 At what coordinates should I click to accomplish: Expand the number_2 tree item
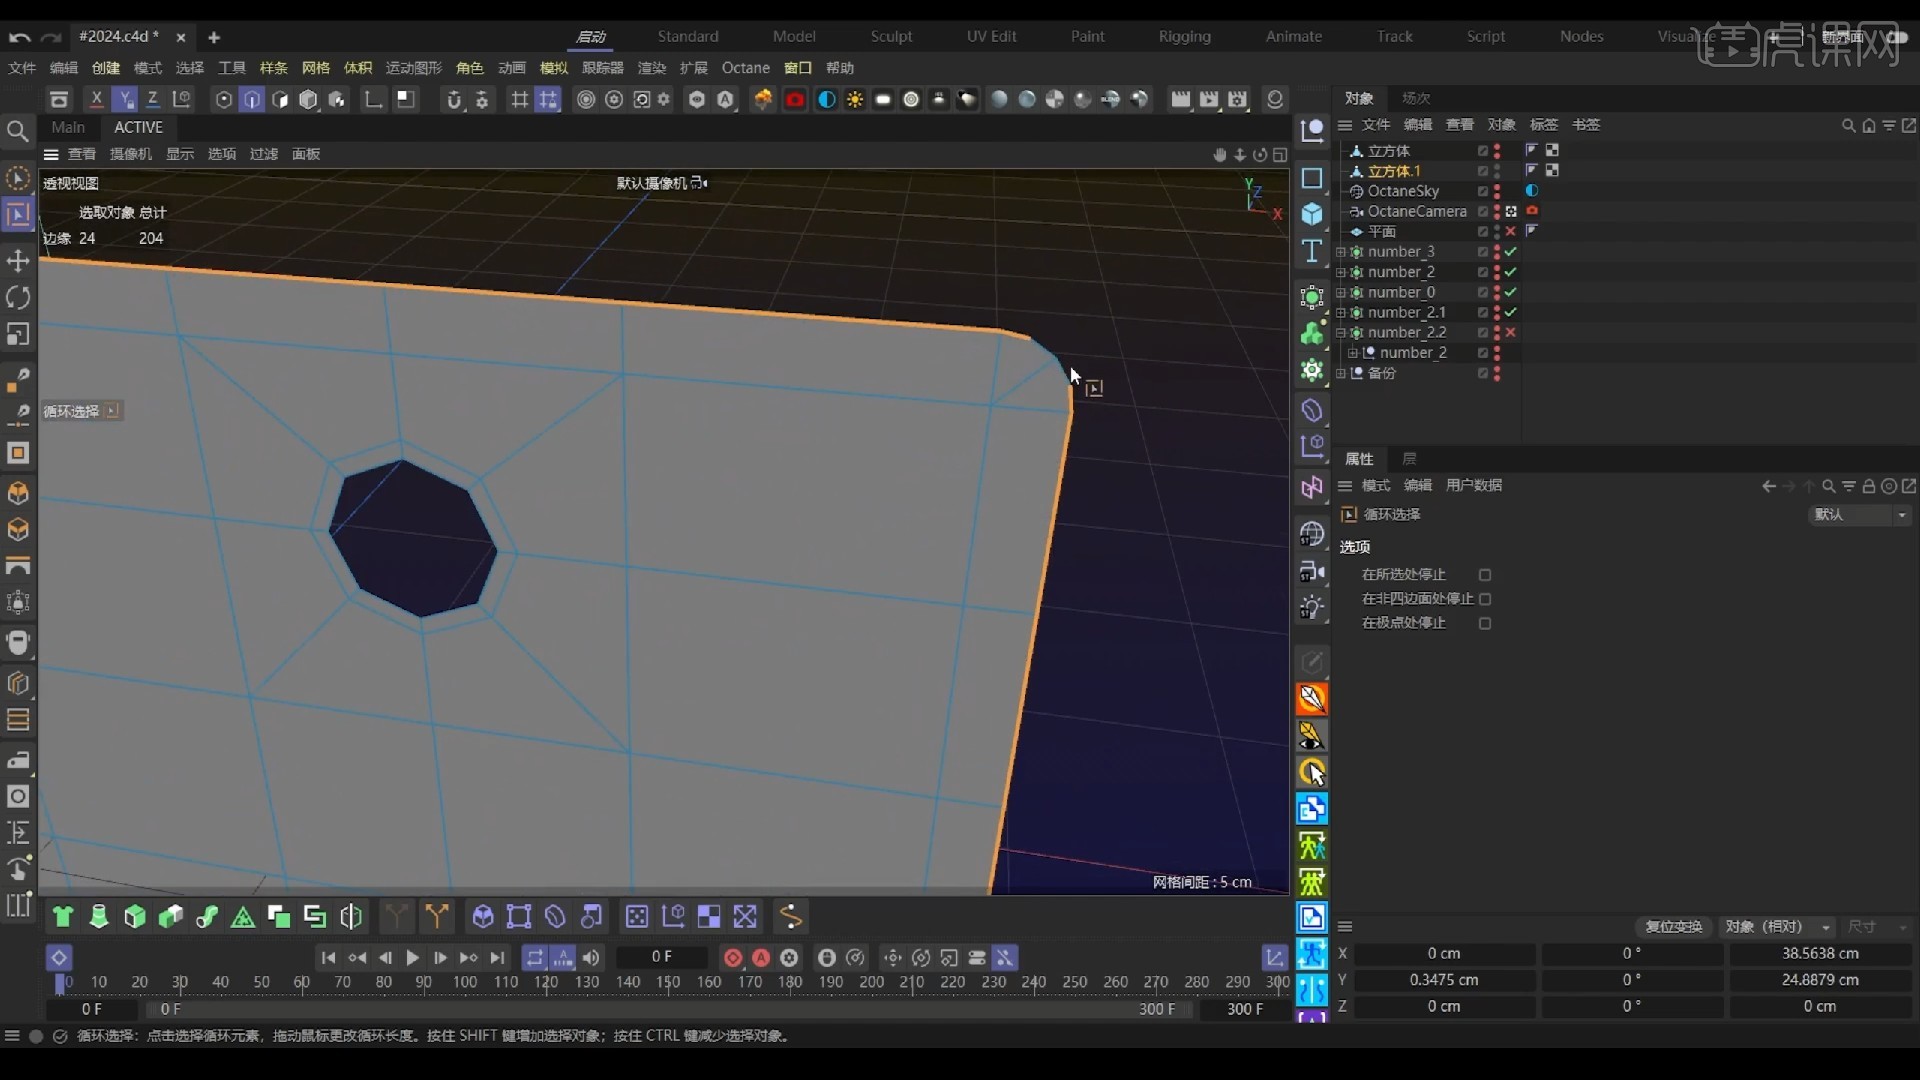click(x=1341, y=272)
